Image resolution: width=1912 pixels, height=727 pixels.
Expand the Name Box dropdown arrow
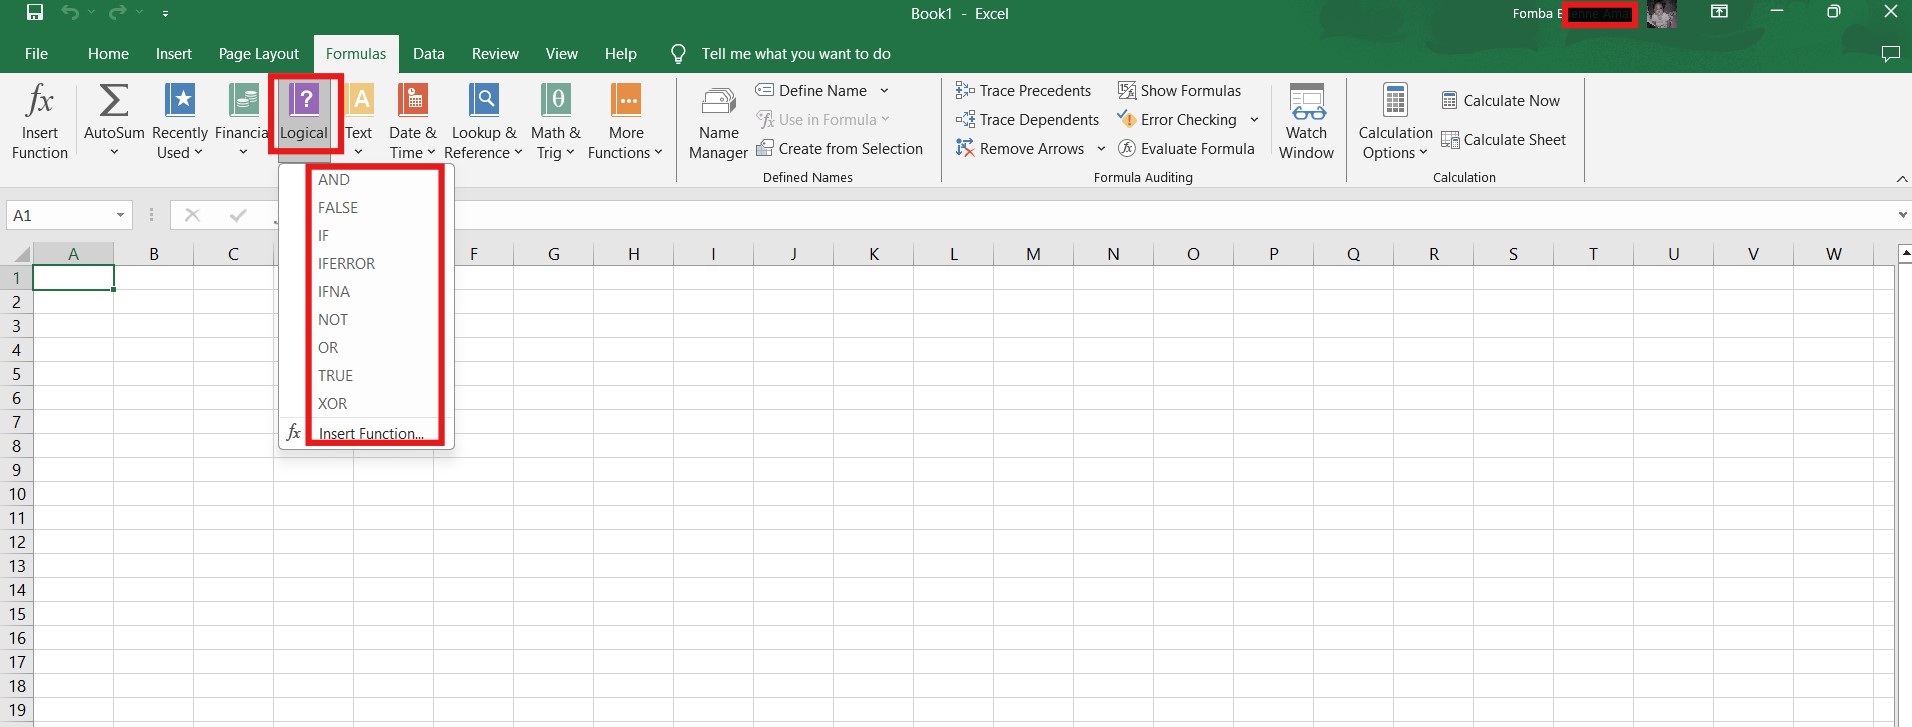(x=120, y=215)
